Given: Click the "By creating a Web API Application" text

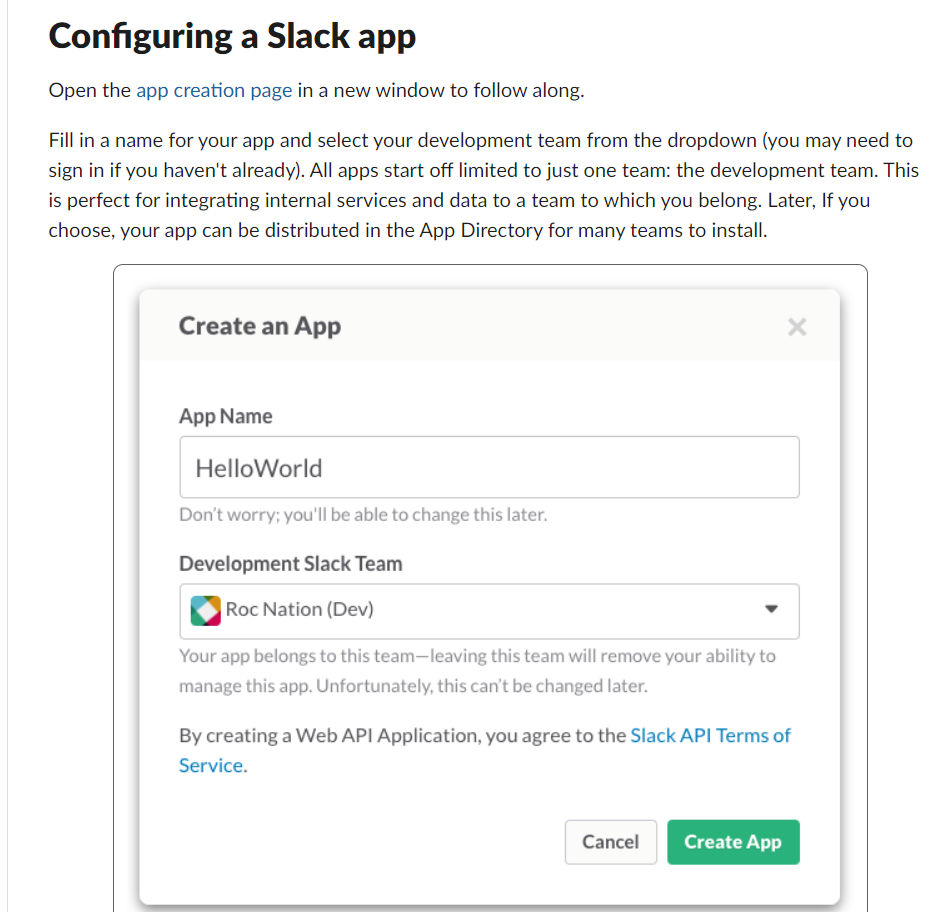Looking at the screenshot, I should tap(403, 735).
